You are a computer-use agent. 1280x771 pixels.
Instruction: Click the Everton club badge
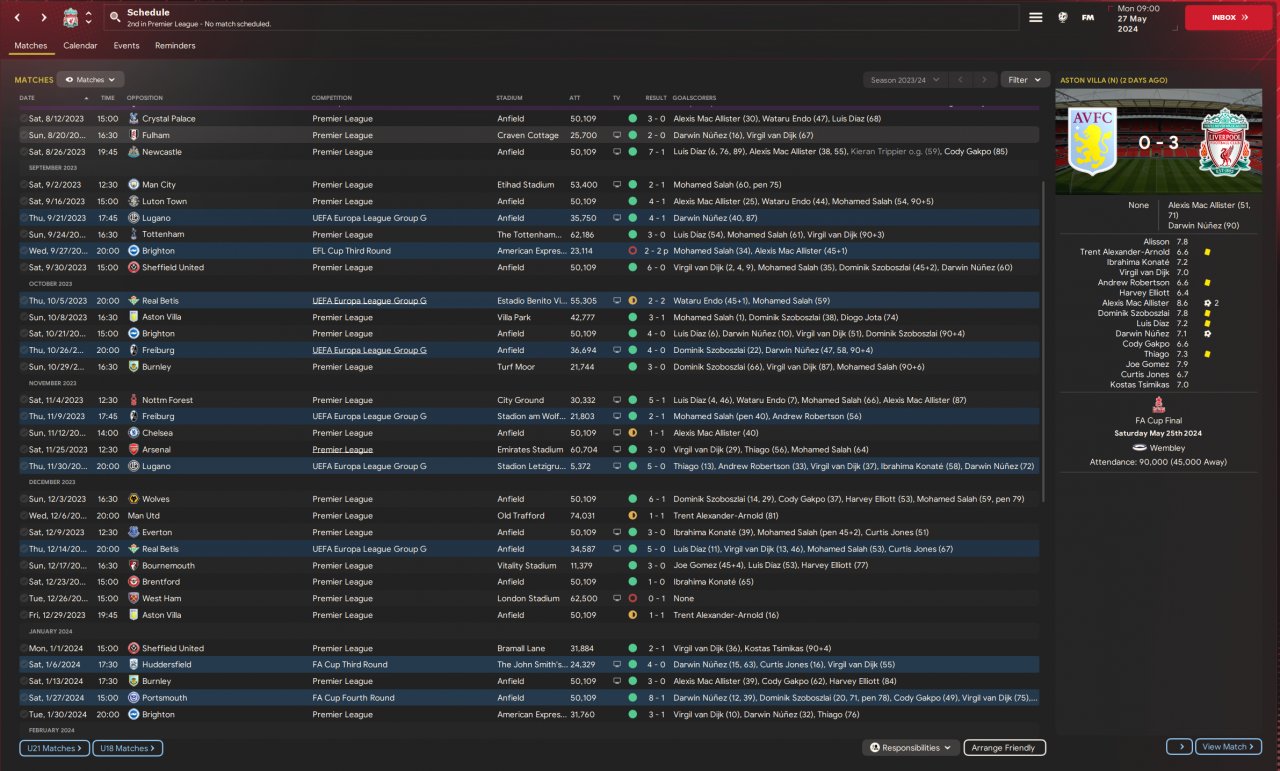pos(133,532)
